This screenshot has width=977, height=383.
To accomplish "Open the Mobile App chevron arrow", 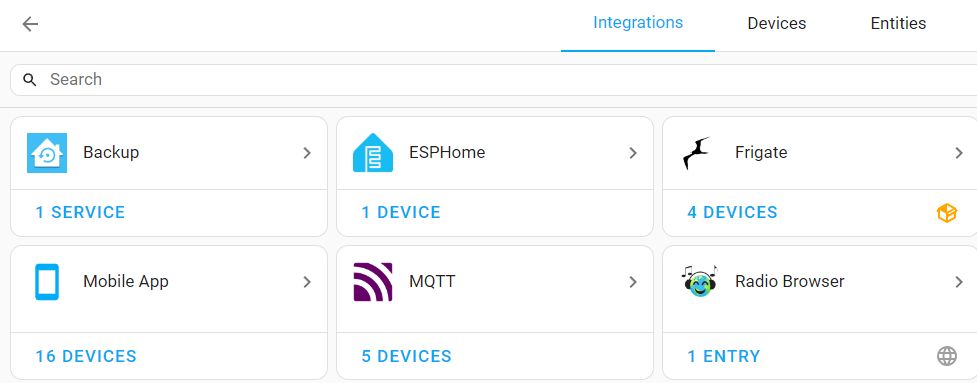I will coord(307,282).
